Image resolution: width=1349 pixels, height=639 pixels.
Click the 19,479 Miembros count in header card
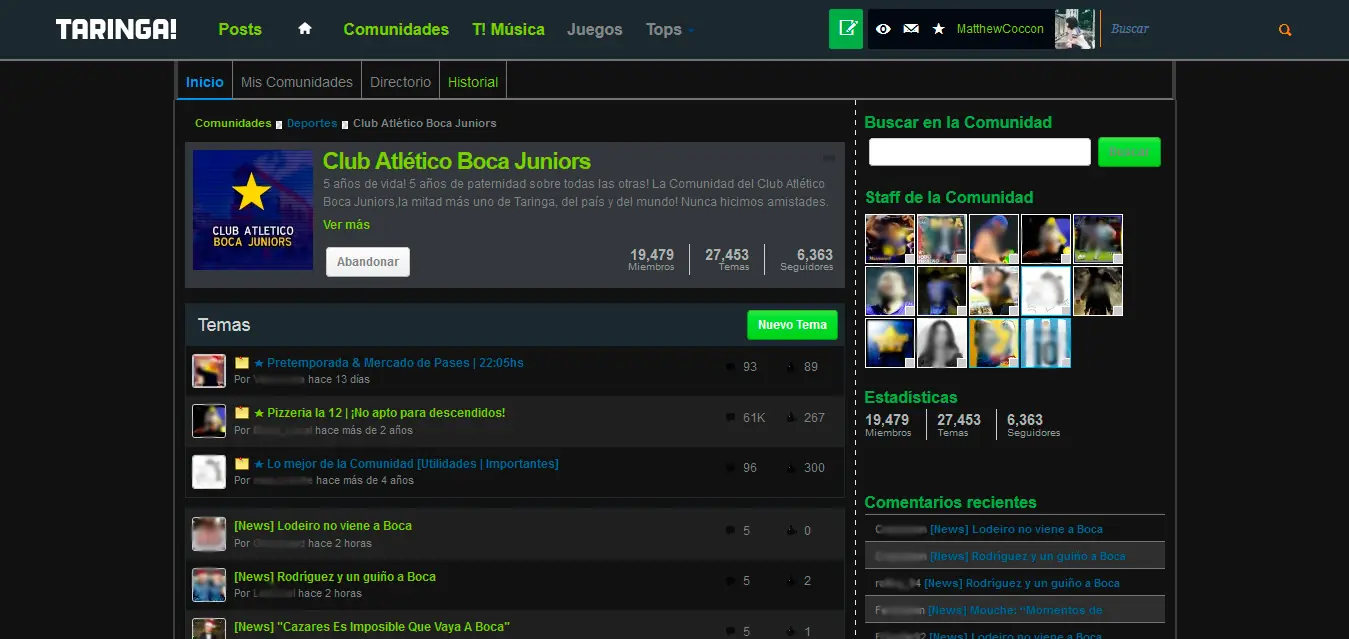(x=652, y=260)
